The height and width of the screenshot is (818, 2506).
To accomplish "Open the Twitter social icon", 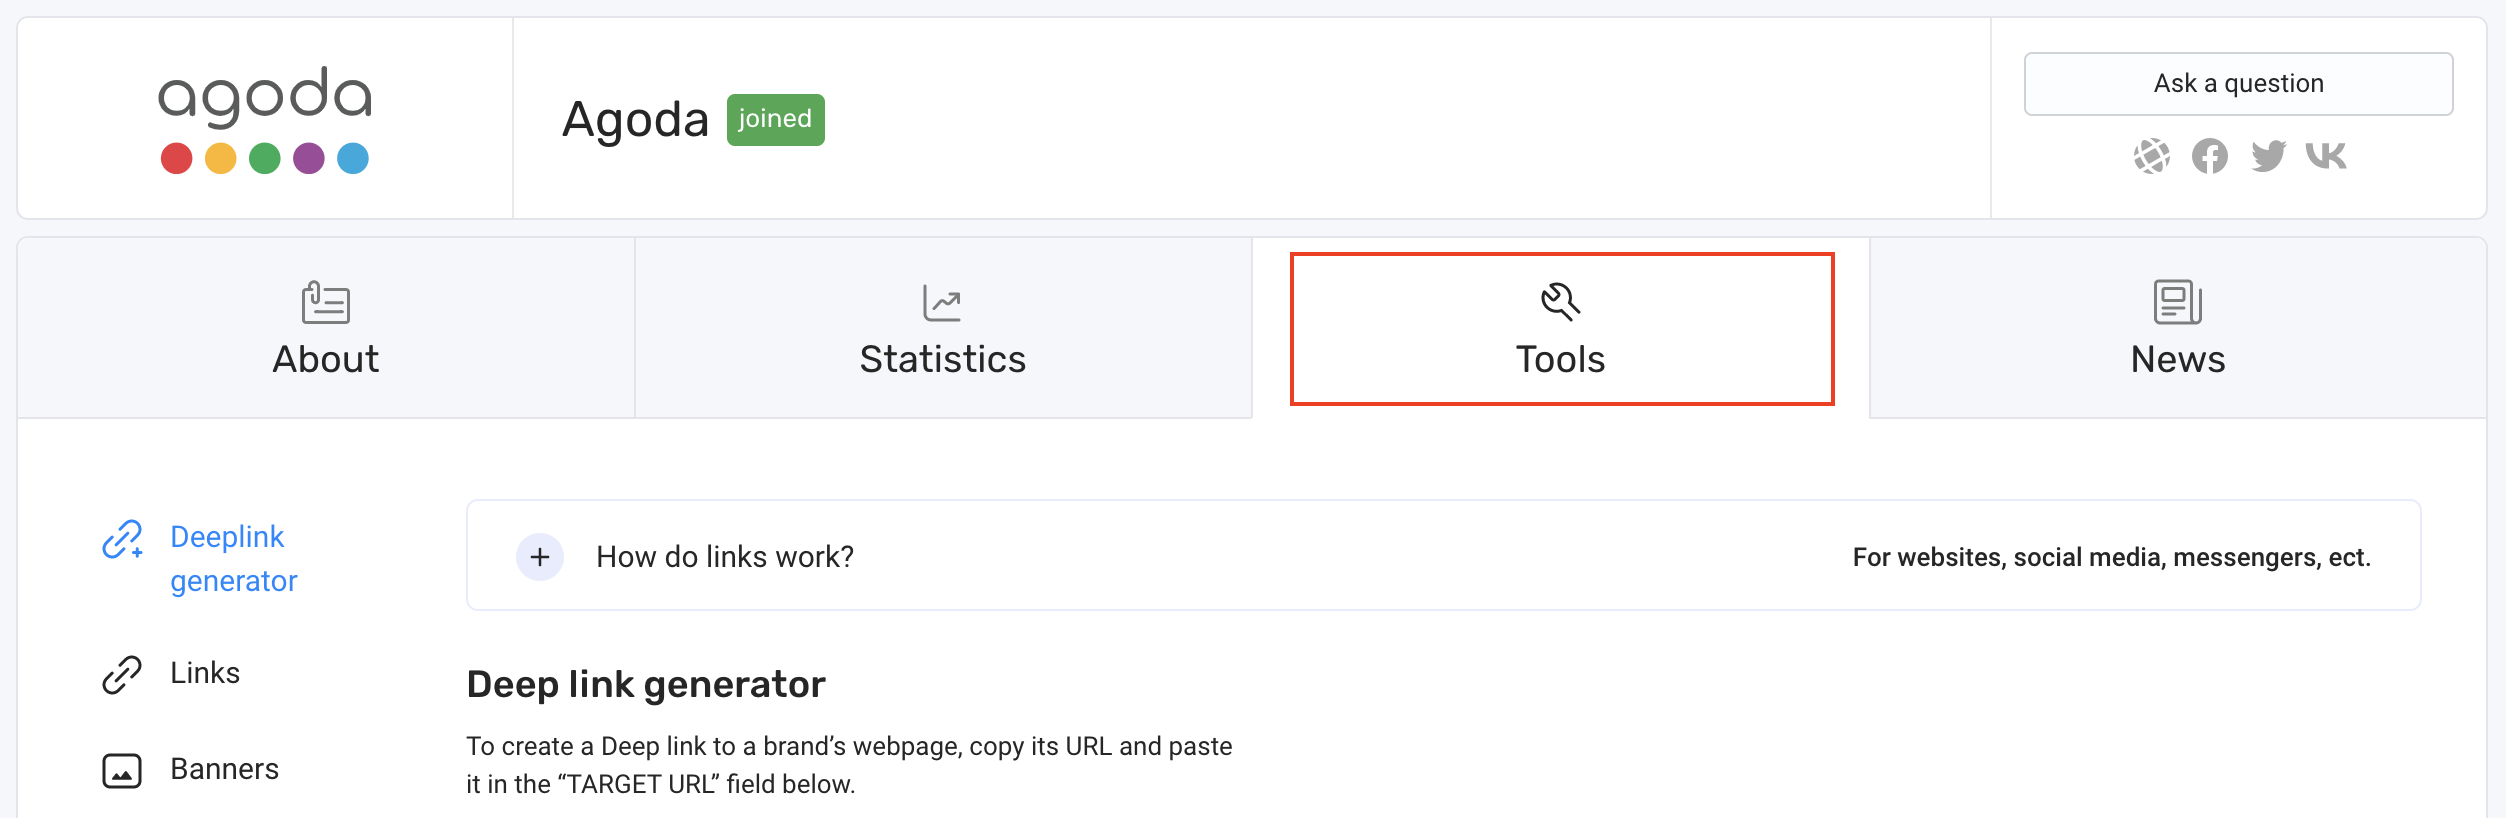I will (x=2268, y=156).
